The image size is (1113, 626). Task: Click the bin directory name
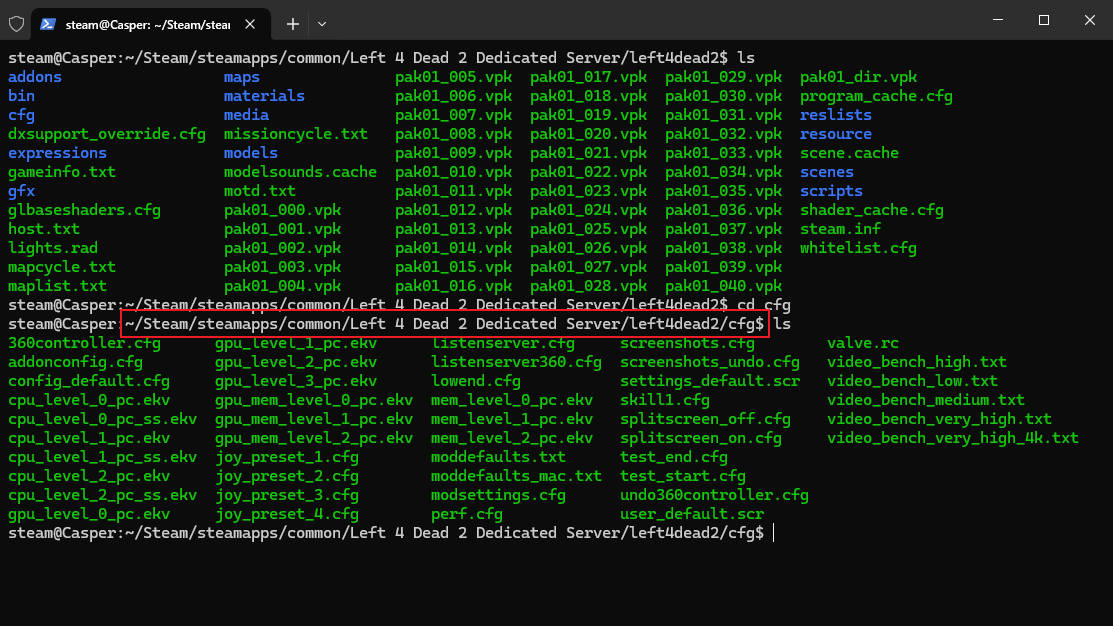21,96
